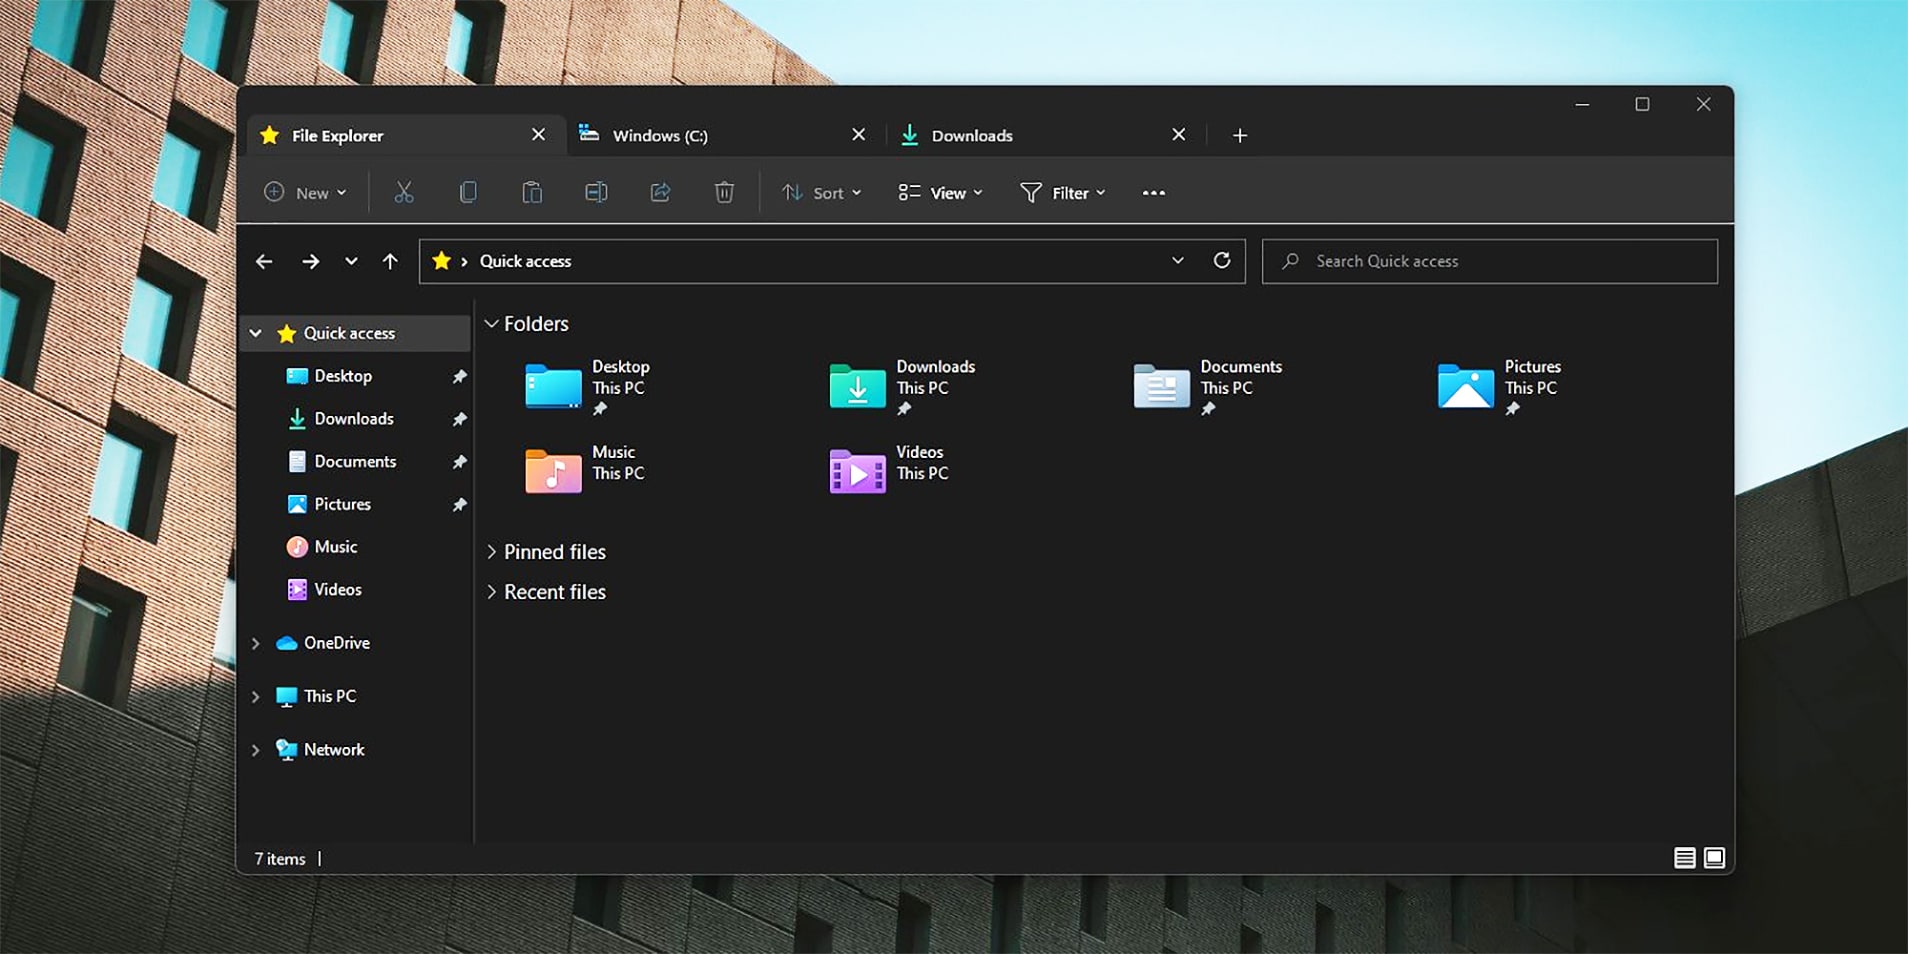The image size is (1908, 954).
Task: Switch to details list view in status bar
Action: tap(1684, 858)
